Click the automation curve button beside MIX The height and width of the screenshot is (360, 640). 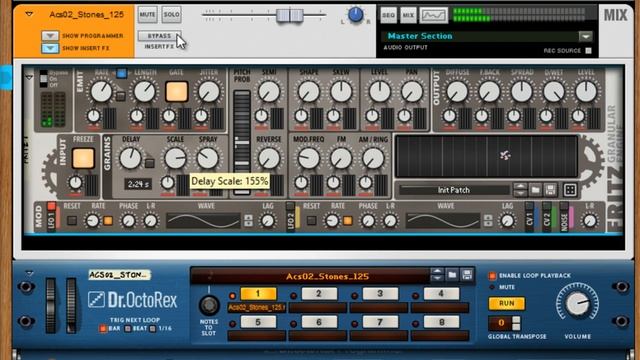coord(433,16)
